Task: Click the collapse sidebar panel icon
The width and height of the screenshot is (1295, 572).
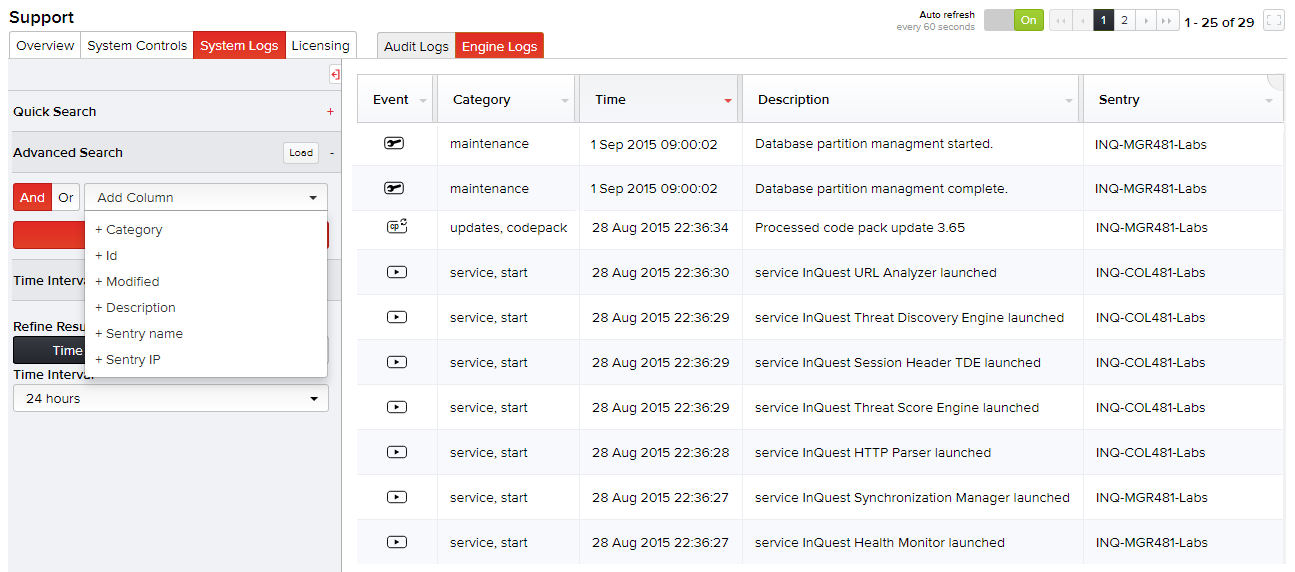Action: (x=335, y=75)
